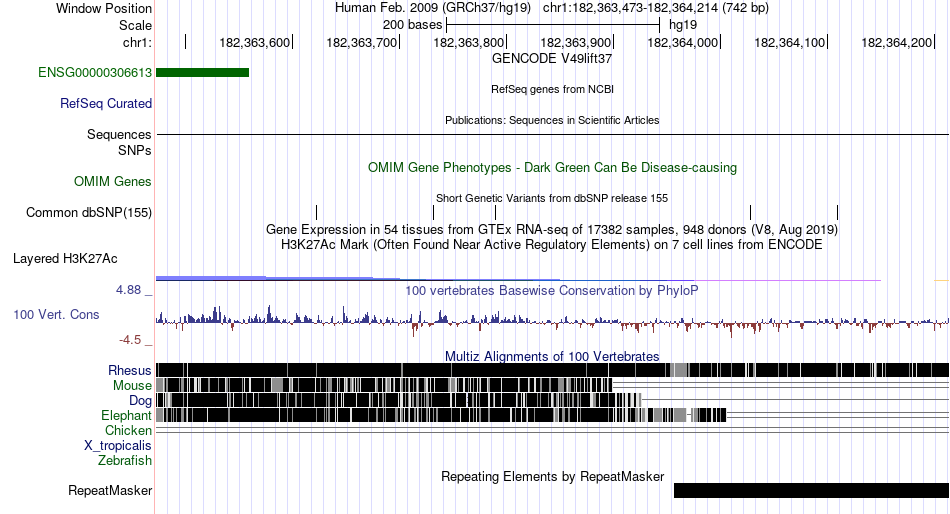
Task: Click the 182,363,800 ruler position
Action: click(x=468, y=42)
